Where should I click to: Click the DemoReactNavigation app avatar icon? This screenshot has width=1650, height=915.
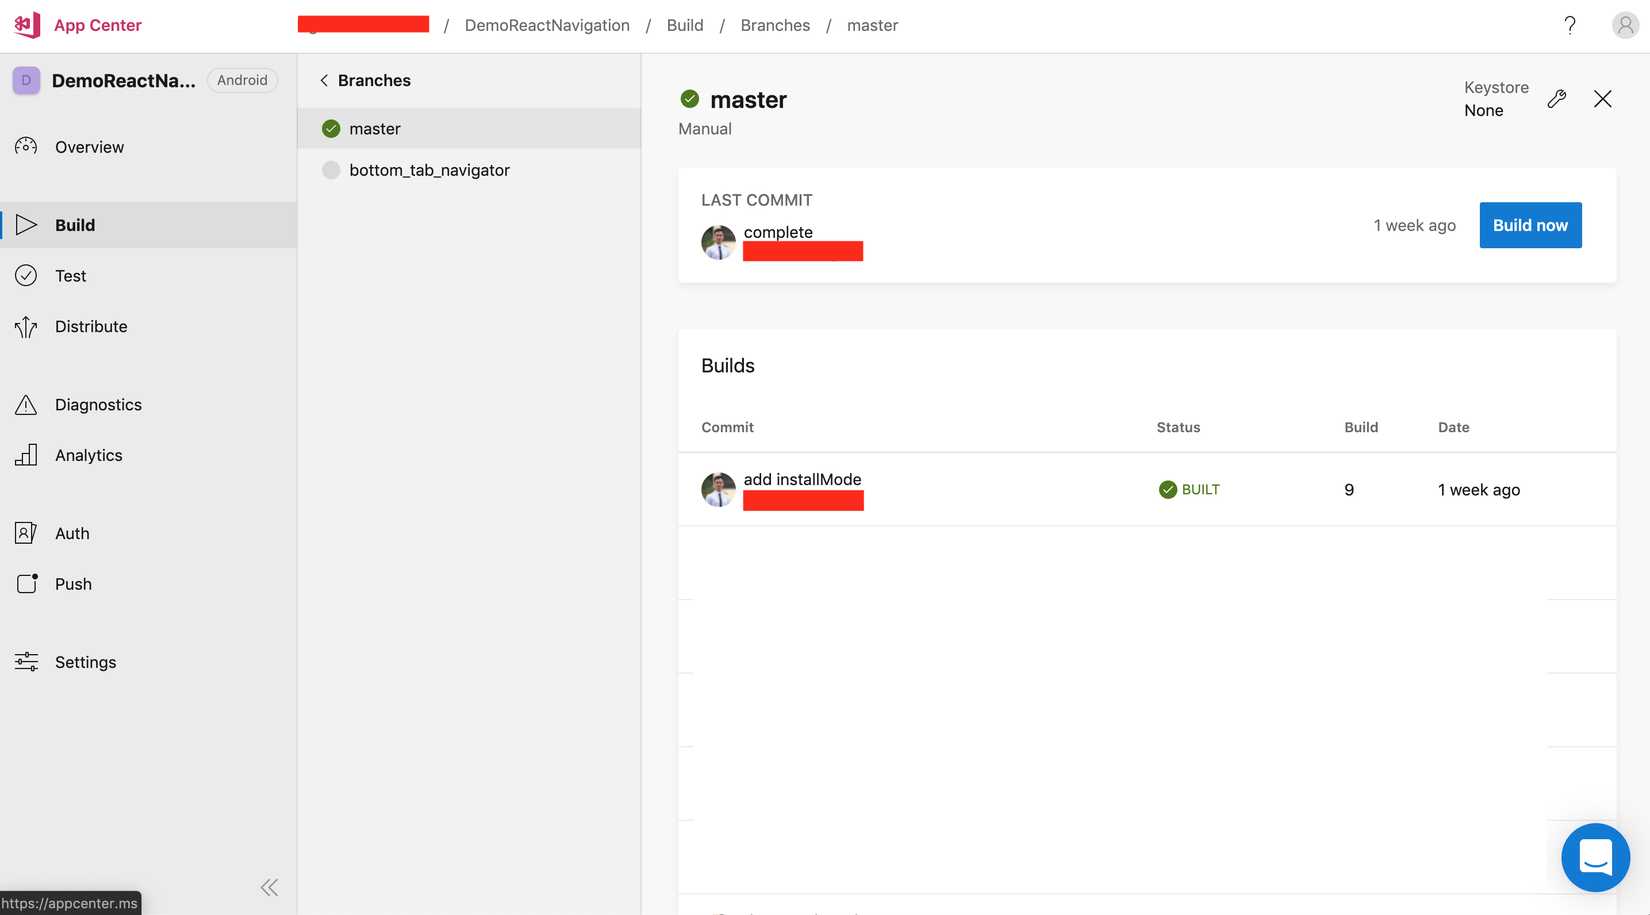(26, 80)
